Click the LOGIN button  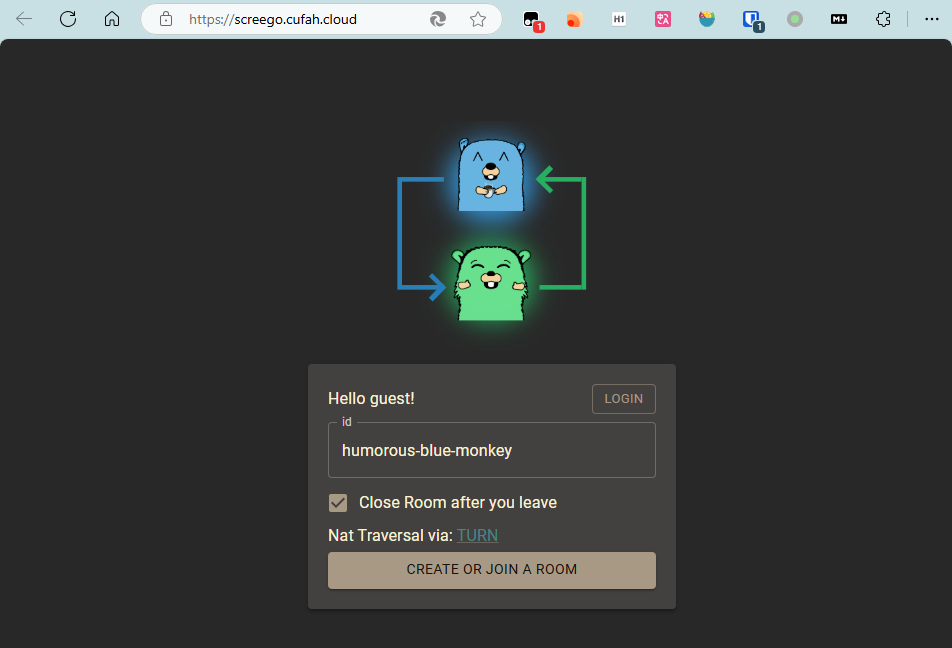(x=623, y=399)
